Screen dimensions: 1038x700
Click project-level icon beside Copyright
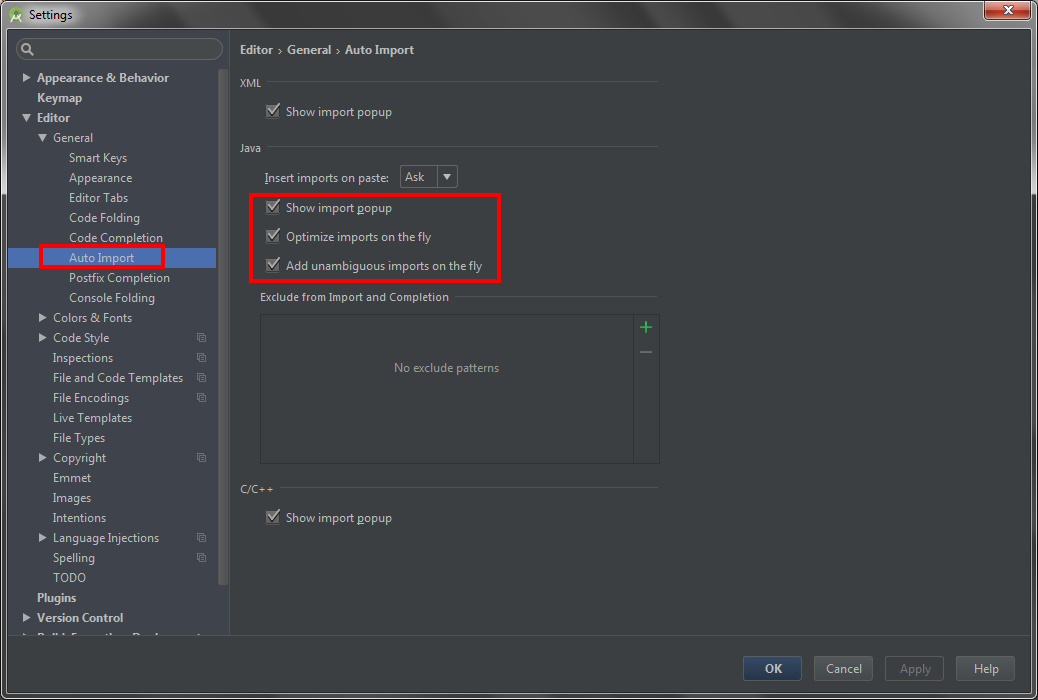(x=201, y=458)
